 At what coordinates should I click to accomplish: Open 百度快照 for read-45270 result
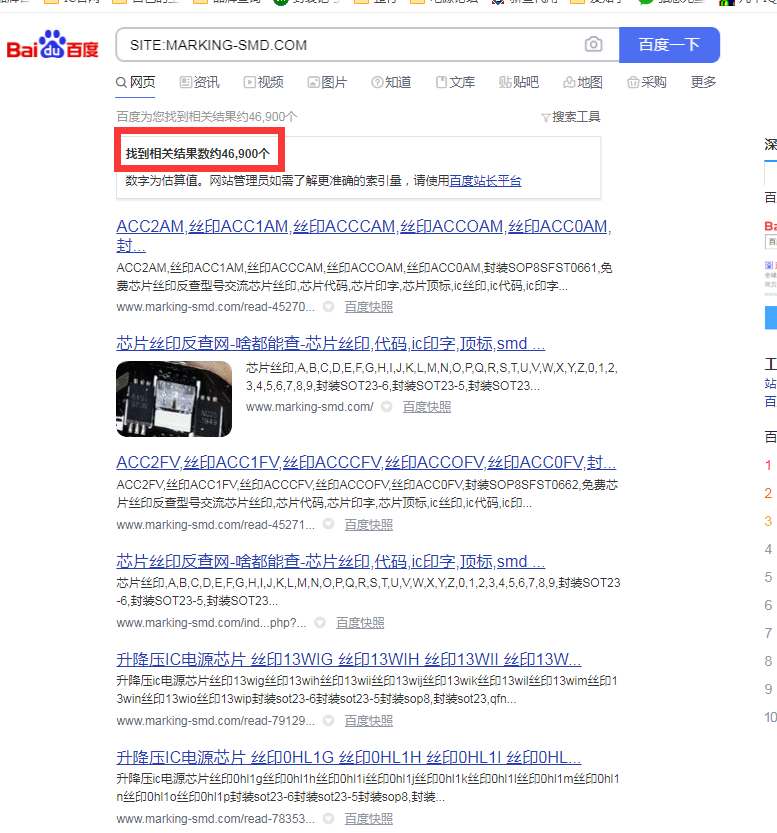pyautogui.click(x=369, y=307)
